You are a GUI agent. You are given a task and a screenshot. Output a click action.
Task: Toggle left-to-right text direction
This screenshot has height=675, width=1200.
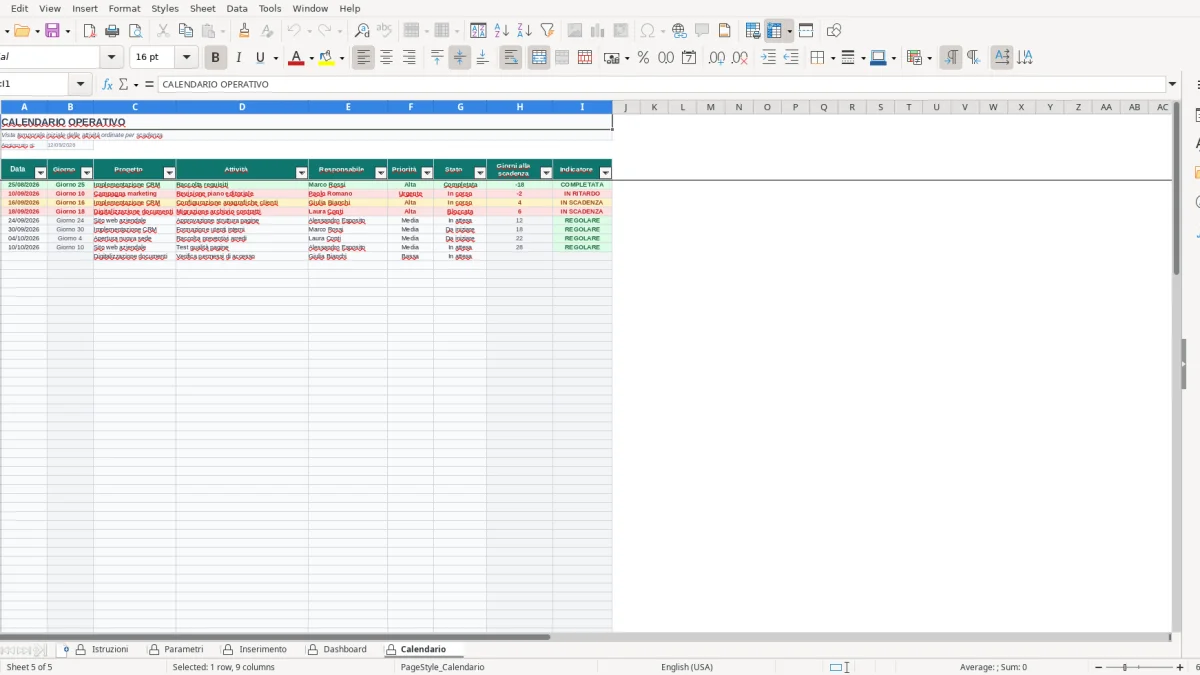[x=951, y=58]
